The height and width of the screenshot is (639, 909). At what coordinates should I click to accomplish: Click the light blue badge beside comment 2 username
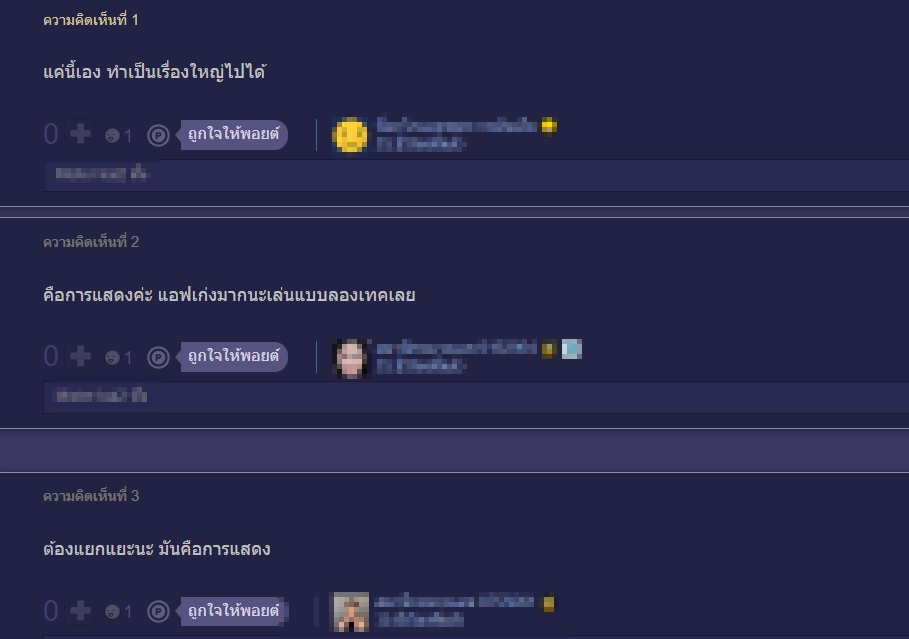(572, 349)
